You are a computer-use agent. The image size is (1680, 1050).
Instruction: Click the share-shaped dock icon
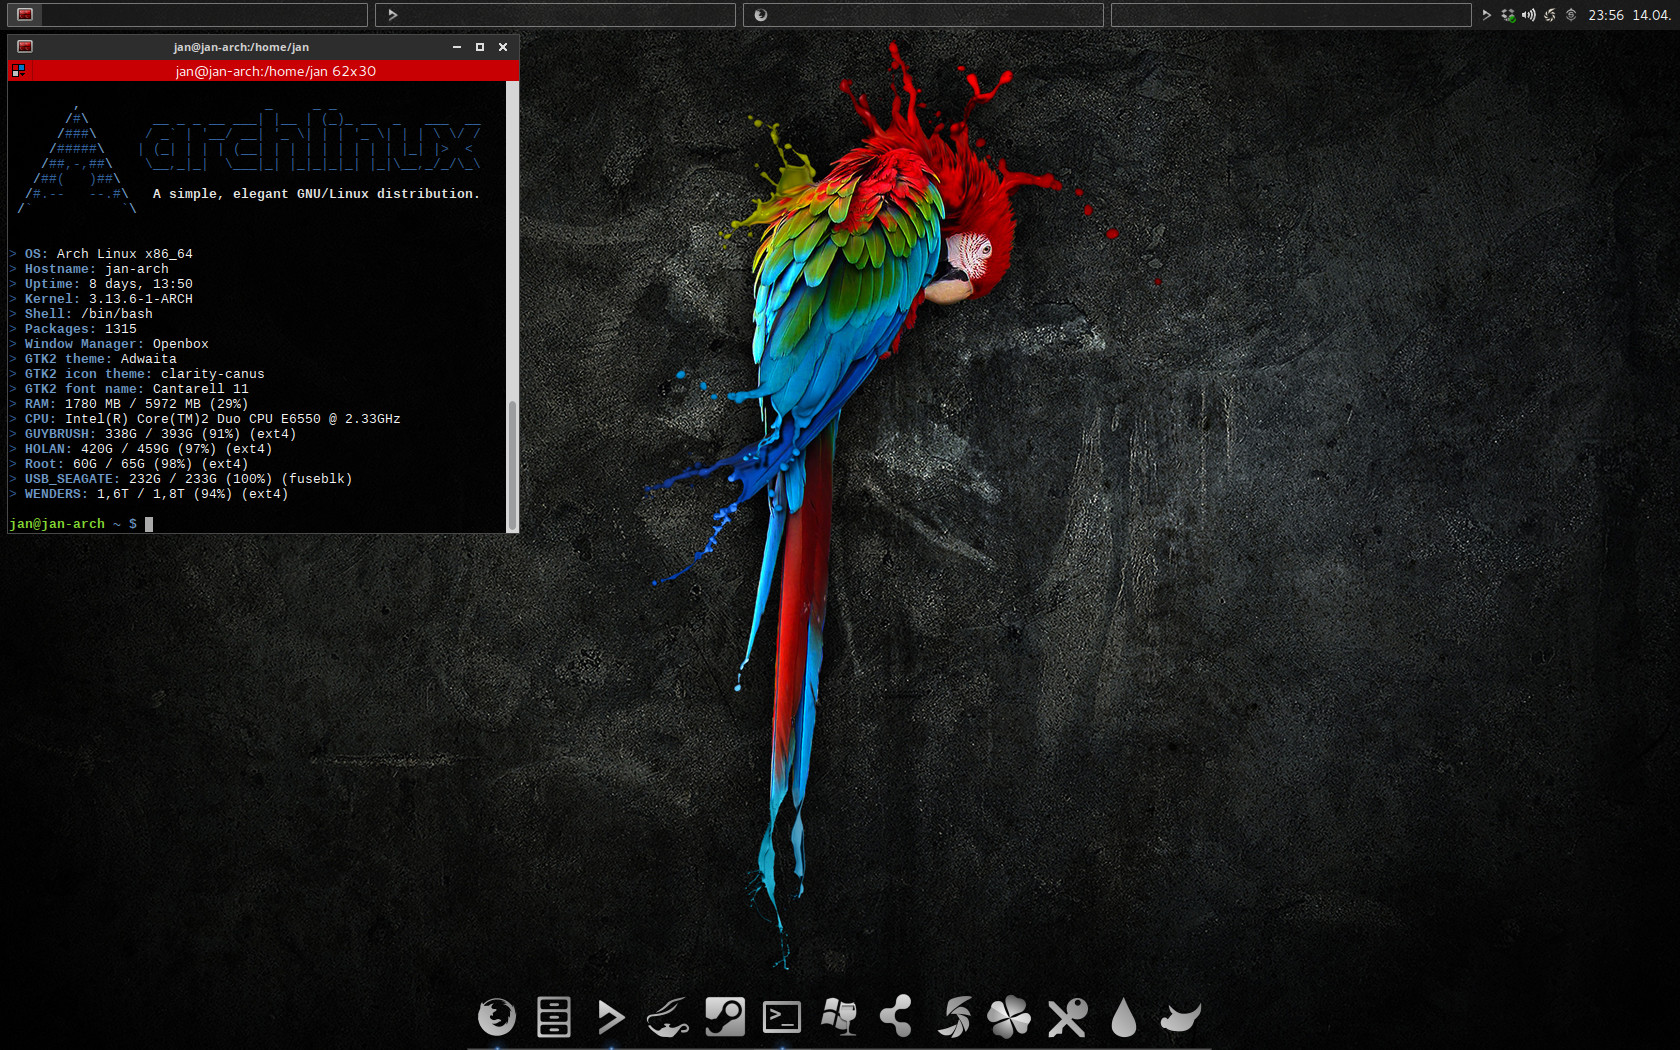895,1017
